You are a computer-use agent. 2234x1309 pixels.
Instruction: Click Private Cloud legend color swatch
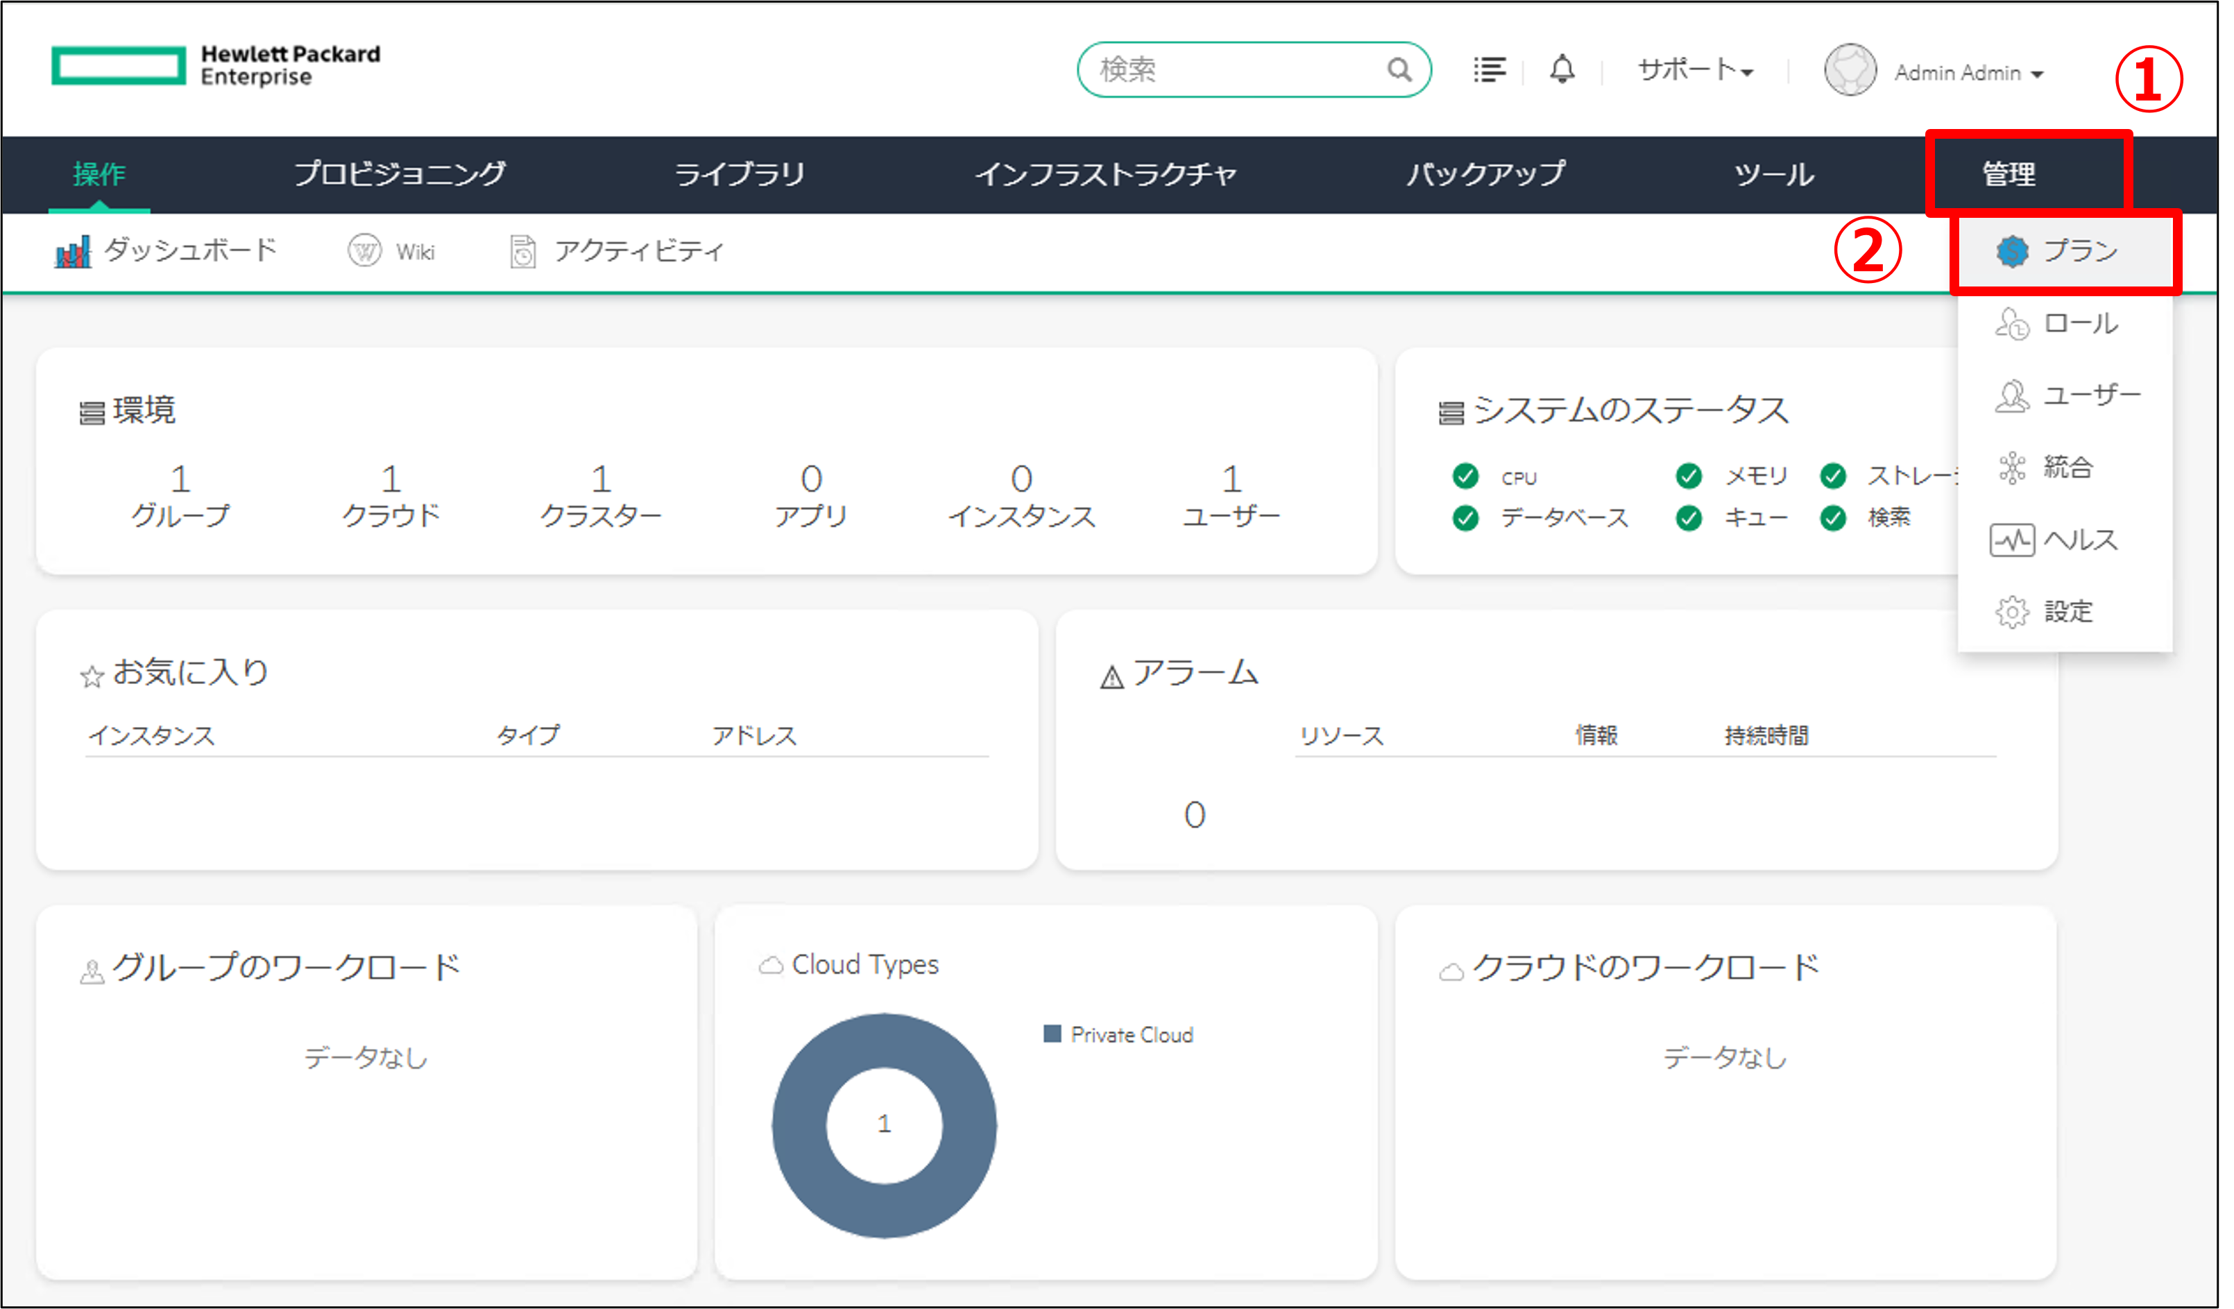(x=1052, y=1034)
